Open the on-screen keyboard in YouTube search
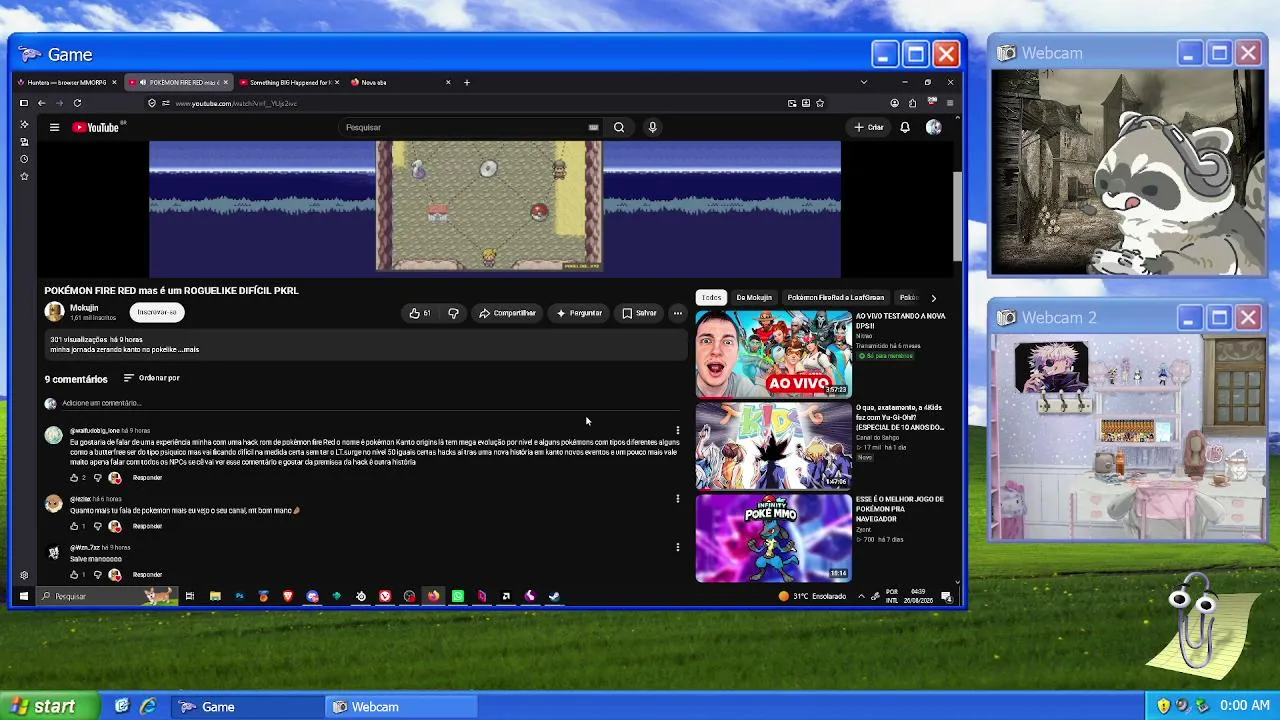 coord(593,127)
